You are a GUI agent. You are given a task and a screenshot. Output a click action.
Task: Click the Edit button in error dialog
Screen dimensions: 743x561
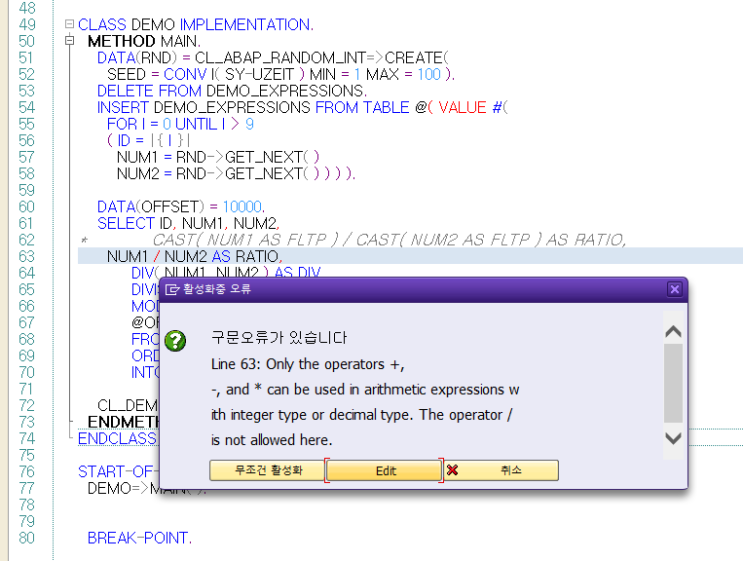point(384,471)
